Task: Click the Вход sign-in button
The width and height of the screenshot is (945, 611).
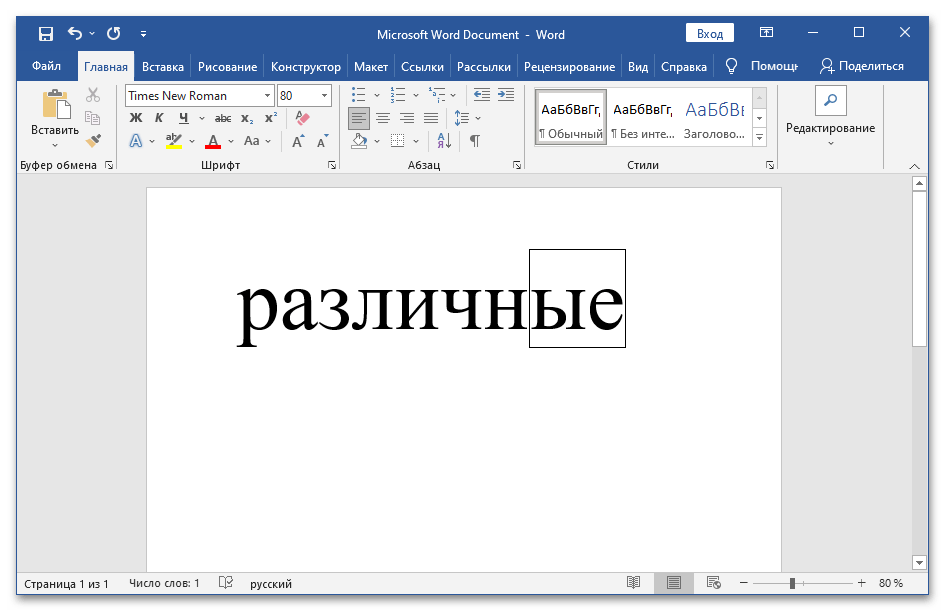Action: pyautogui.click(x=709, y=34)
